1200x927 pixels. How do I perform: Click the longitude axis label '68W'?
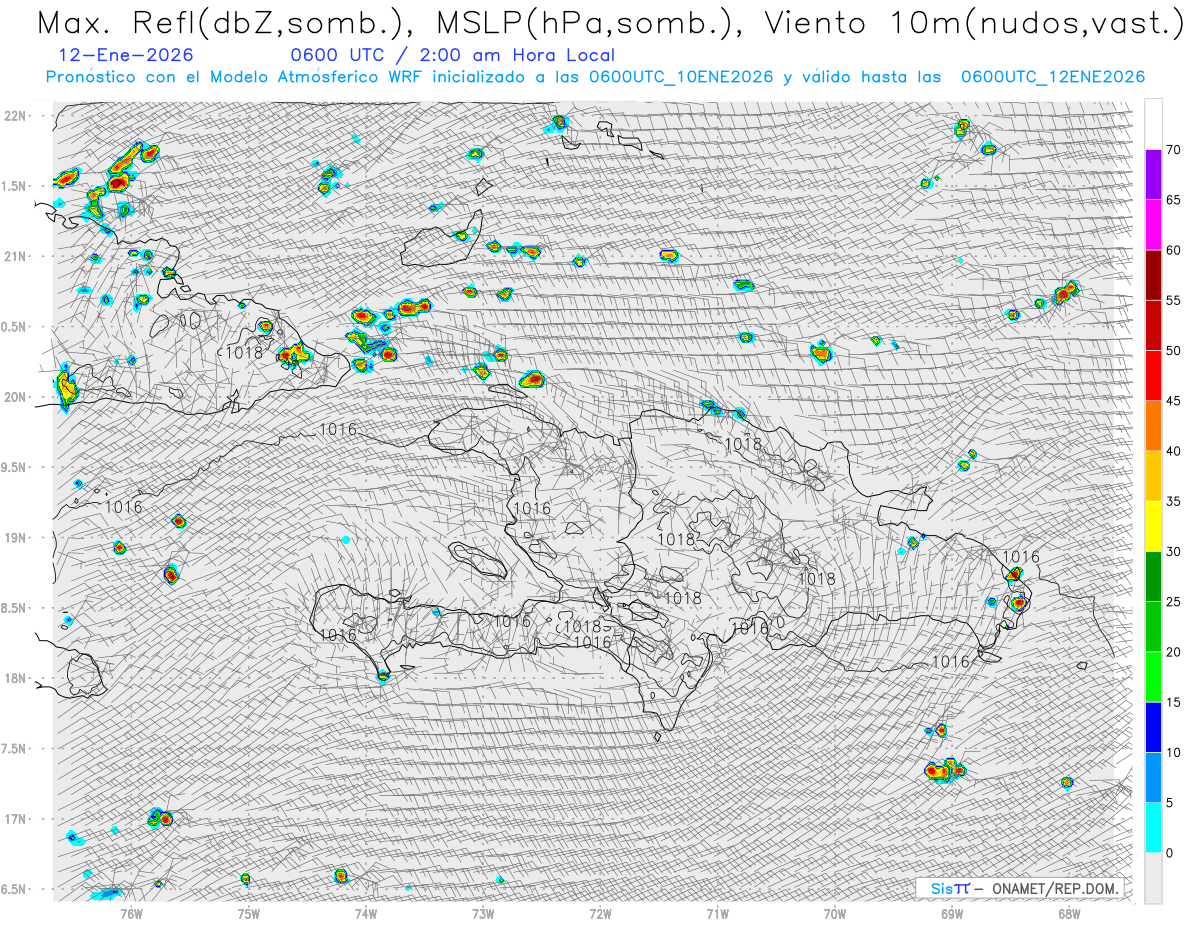coord(1069,914)
